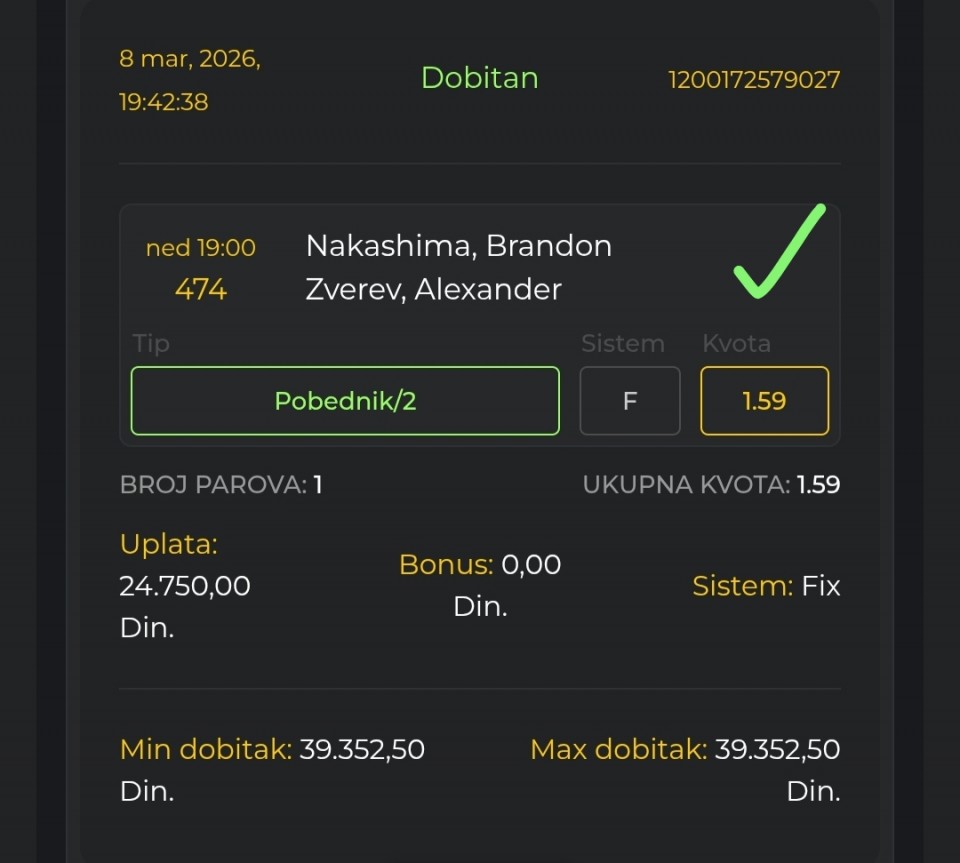The height and width of the screenshot is (863, 960).
Task: Tap the Min dobitak amount
Action: tap(272, 749)
